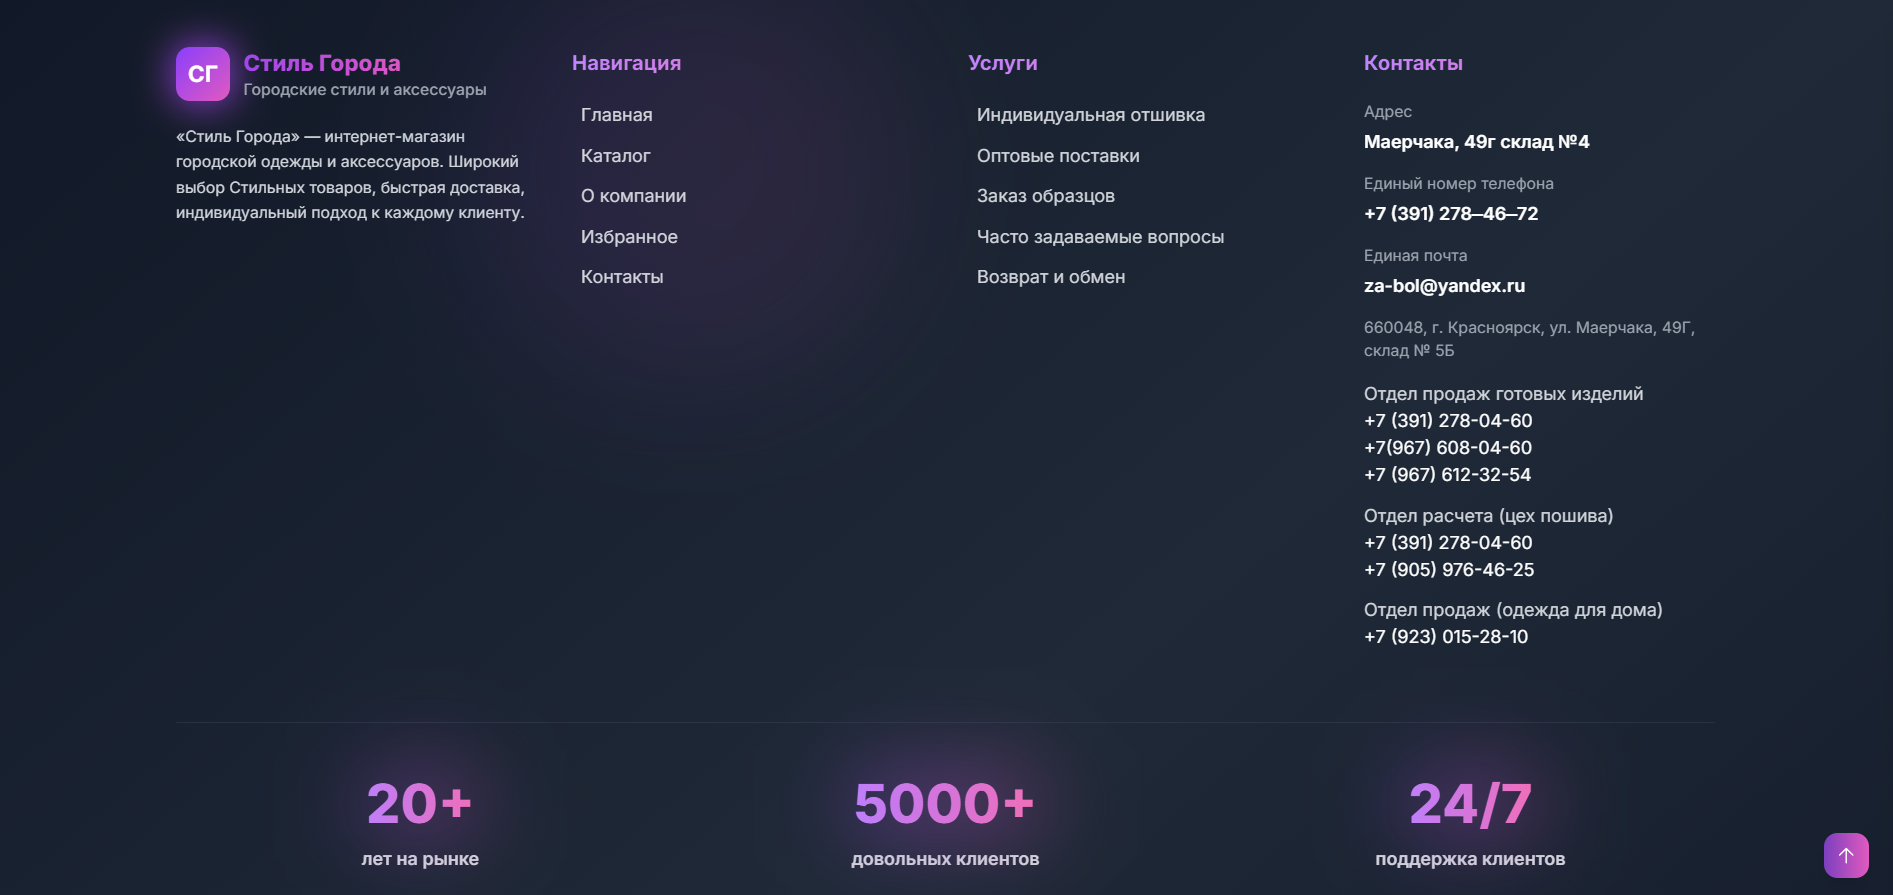This screenshot has height=895, width=1893.
Task: Open Индивидуальная отшивка service link
Action: click(1090, 115)
